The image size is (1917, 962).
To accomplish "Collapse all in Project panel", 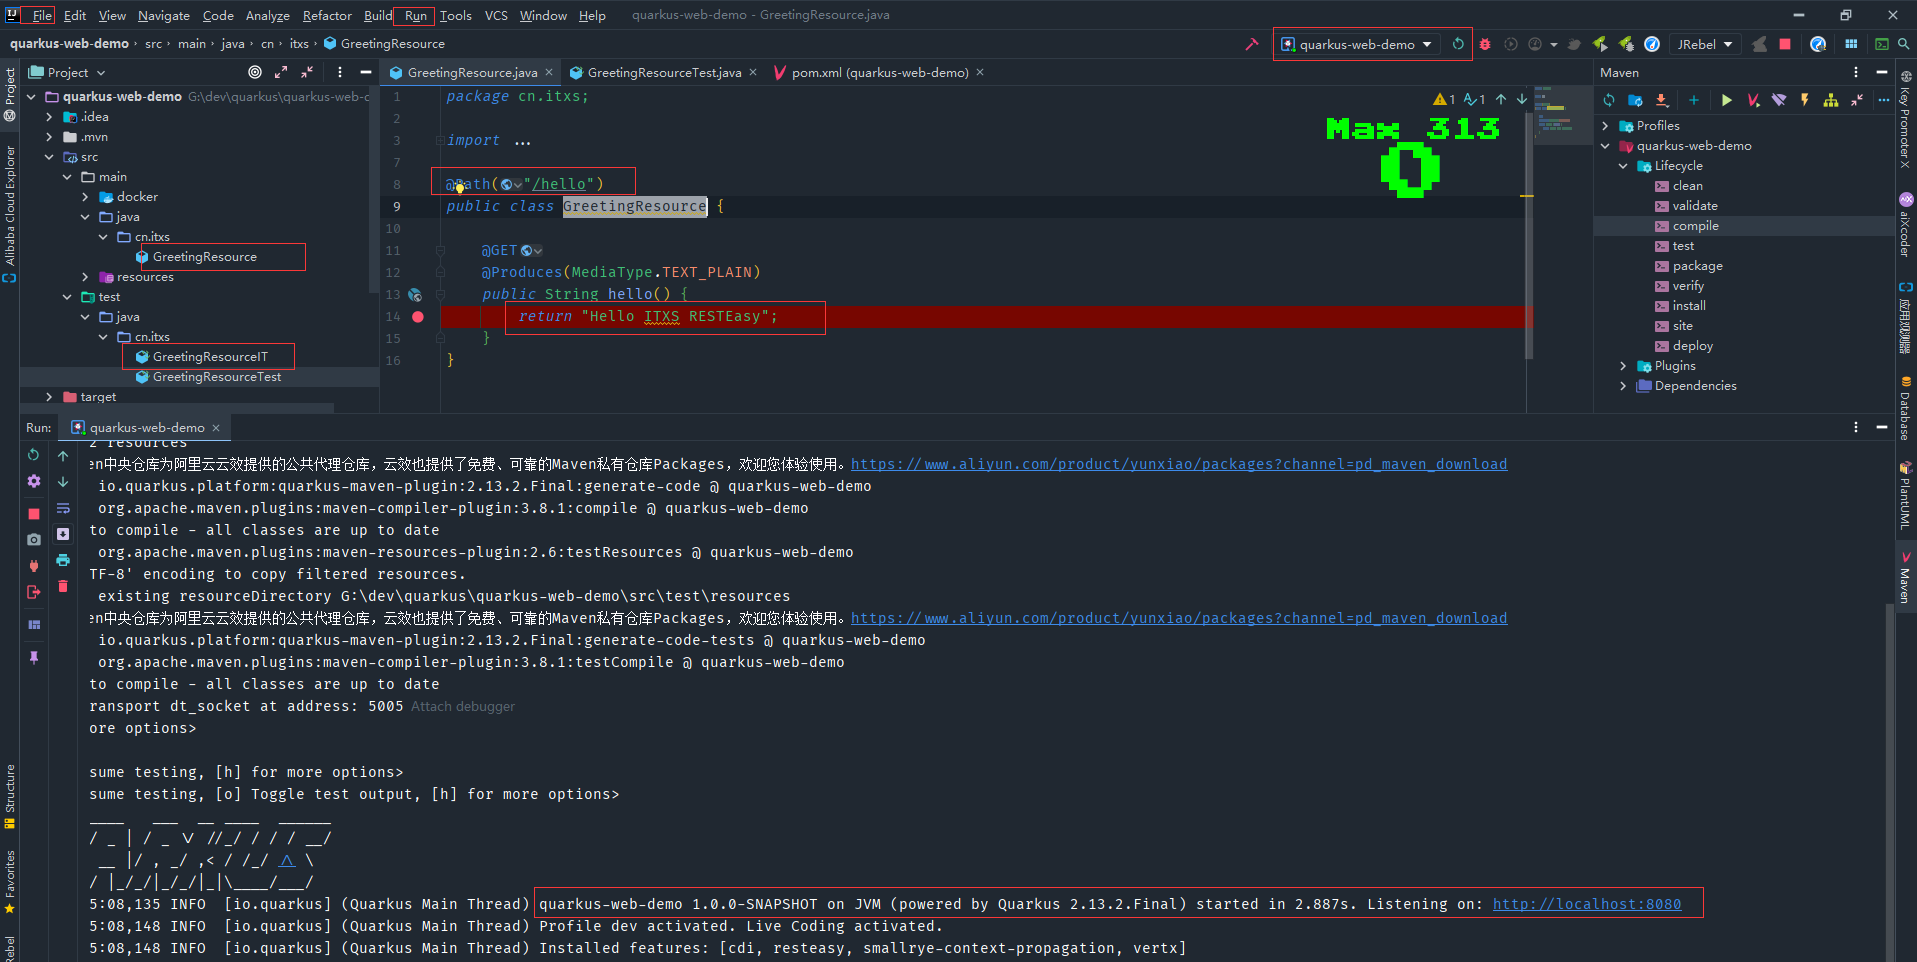I will click(307, 72).
